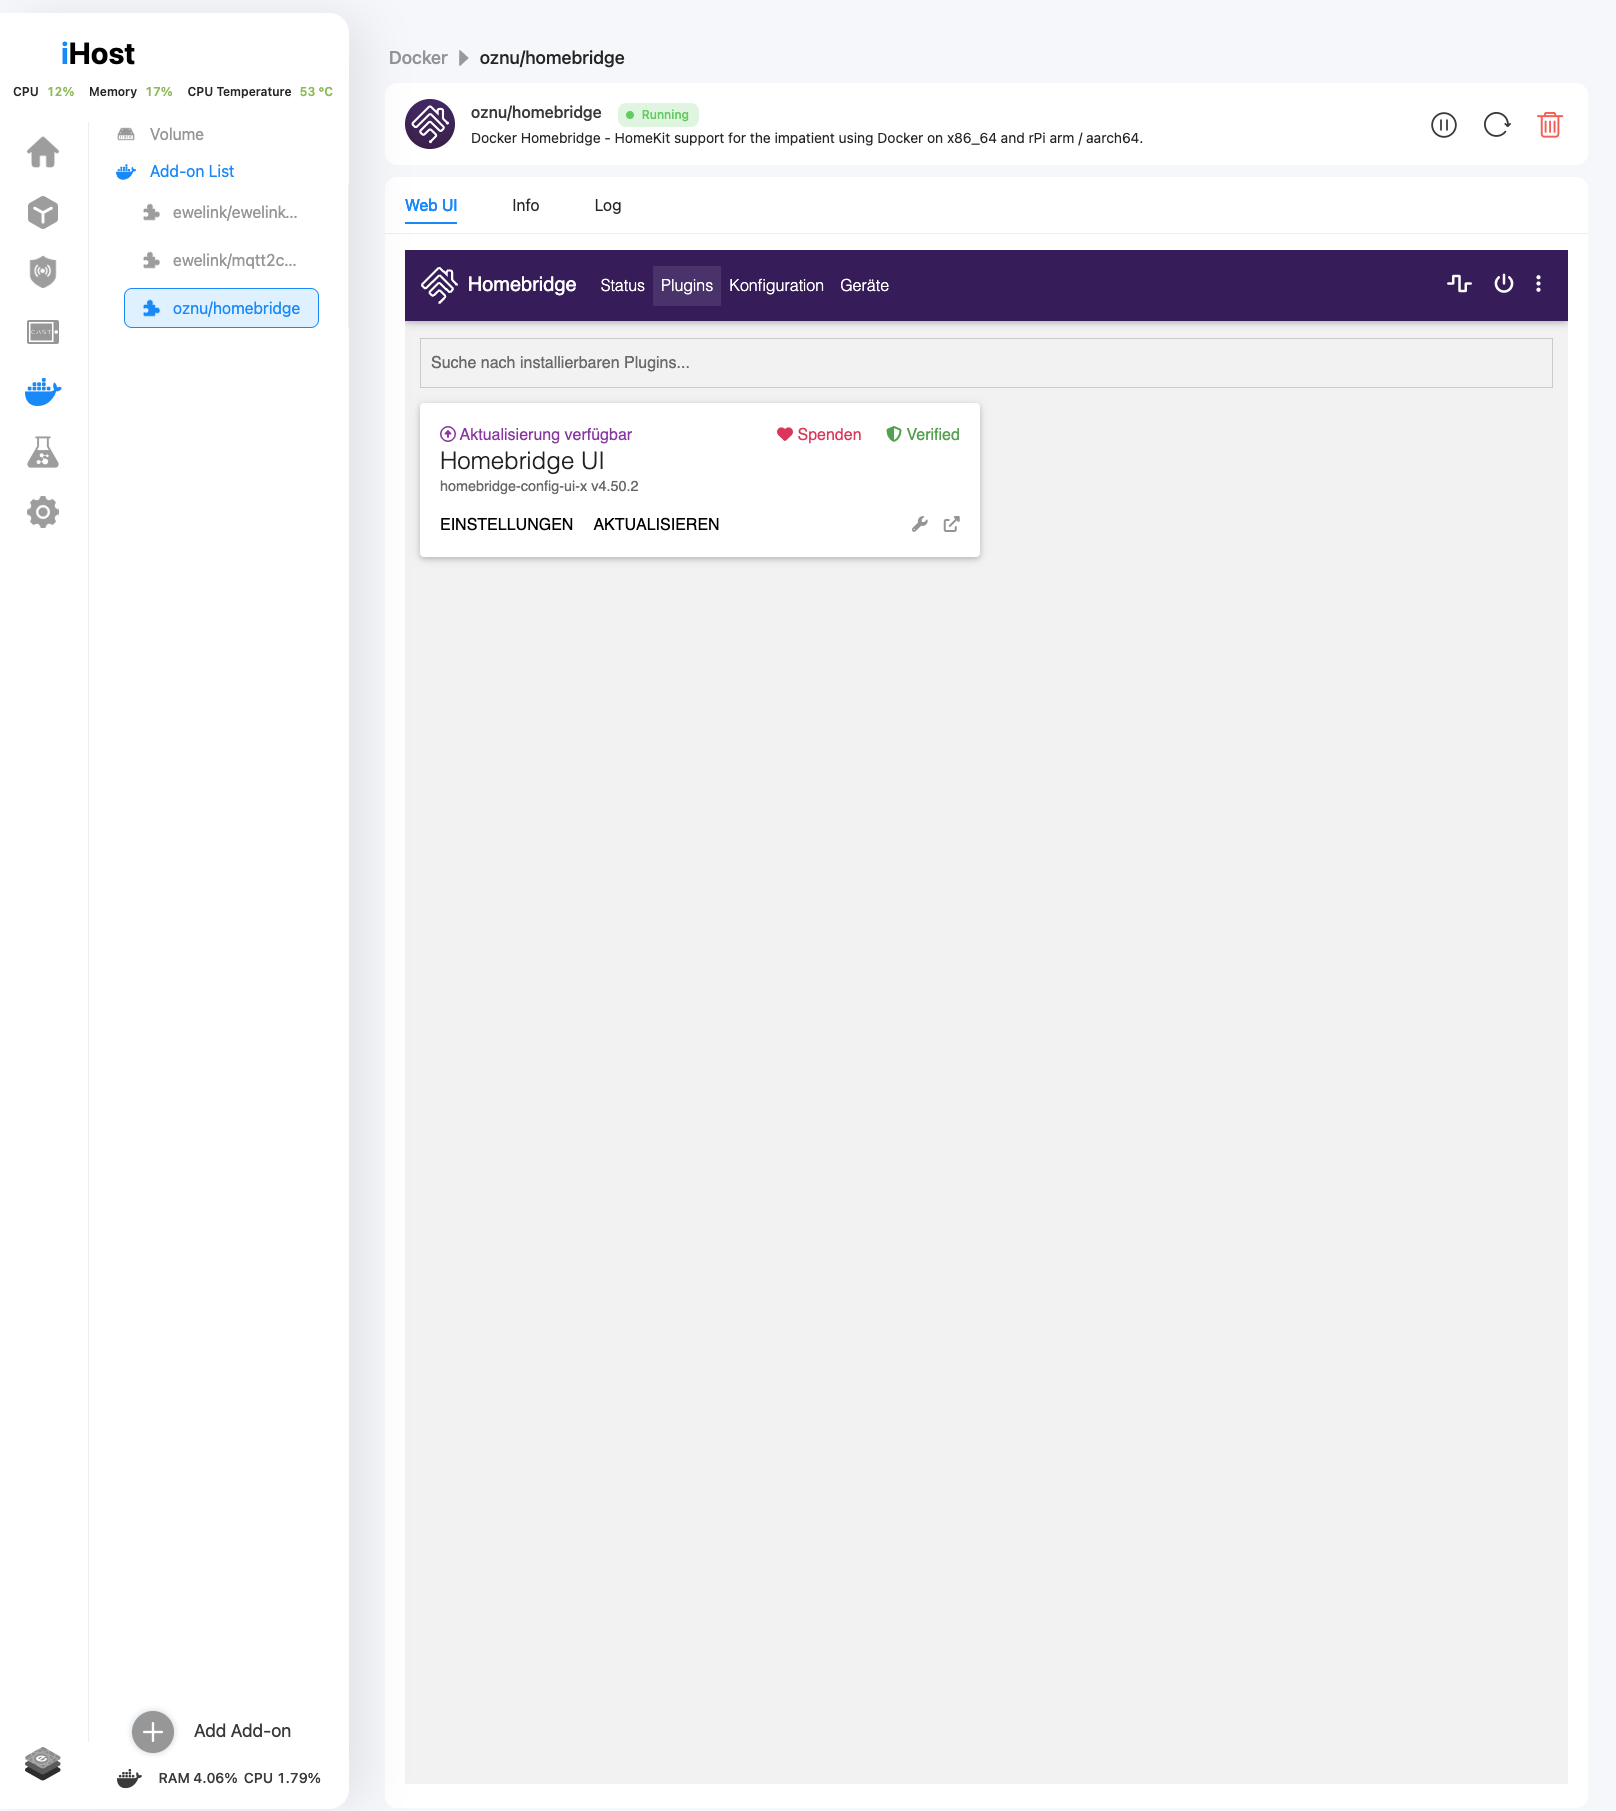Click the Docker Homebridge description text

pyautogui.click(x=807, y=139)
